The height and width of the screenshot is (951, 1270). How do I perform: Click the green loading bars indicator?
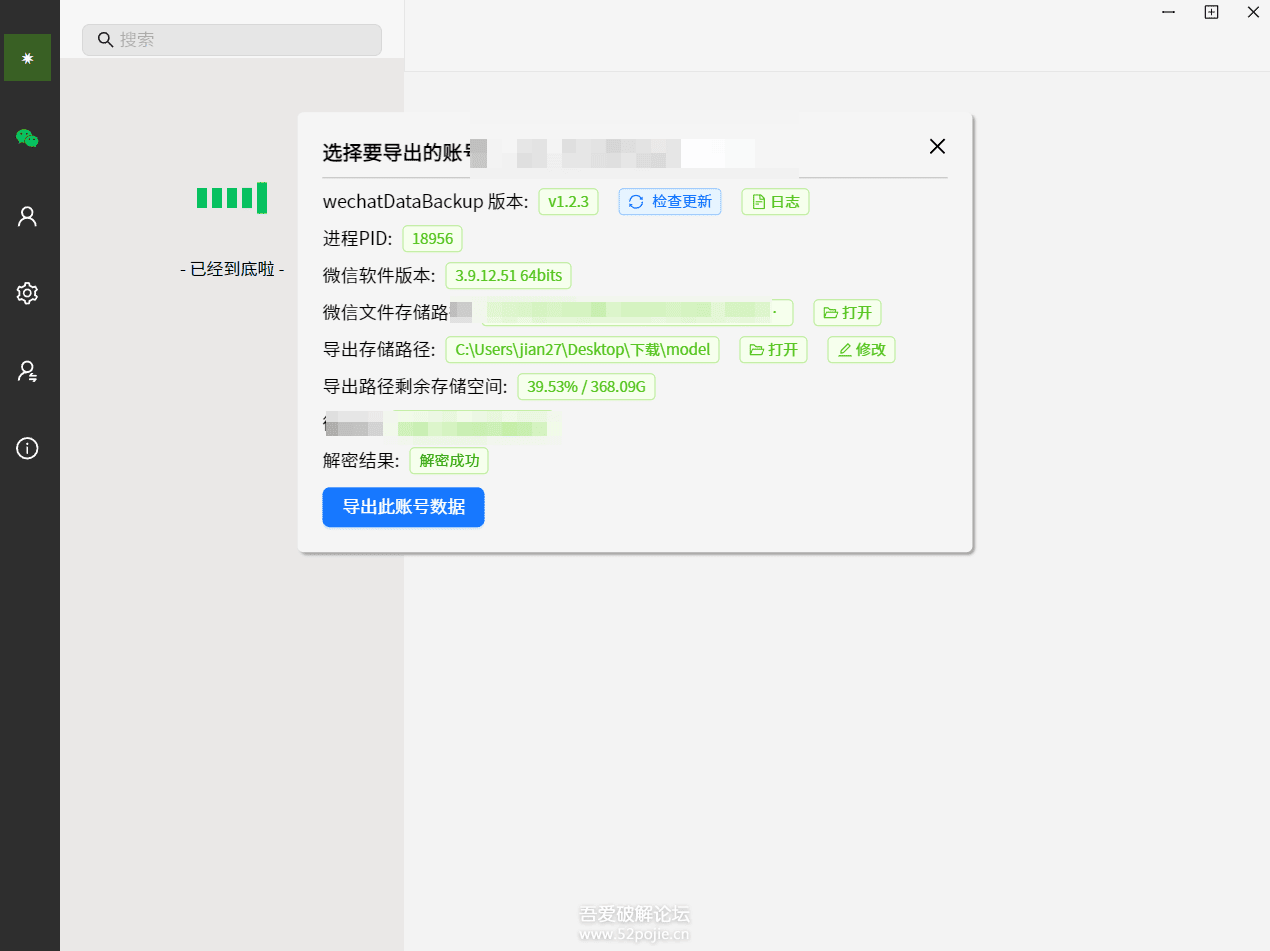[232, 197]
